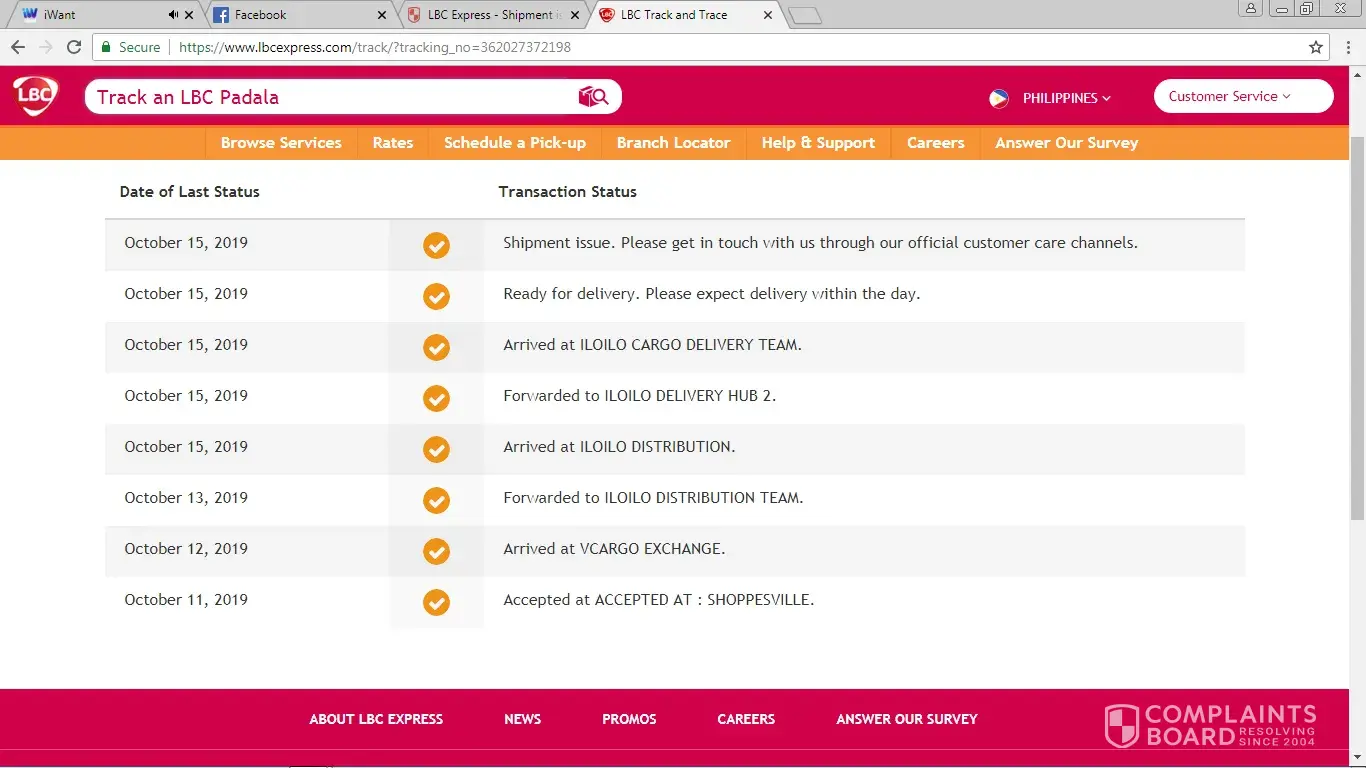The image size is (1366, 768).
Task: Click the Track an LBC Padala input field
Action: point(330,97)
